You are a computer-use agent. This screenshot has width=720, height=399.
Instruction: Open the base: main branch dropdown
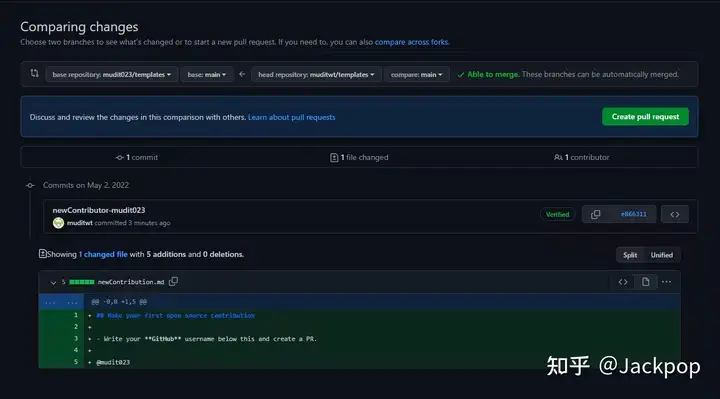[207, 74]
